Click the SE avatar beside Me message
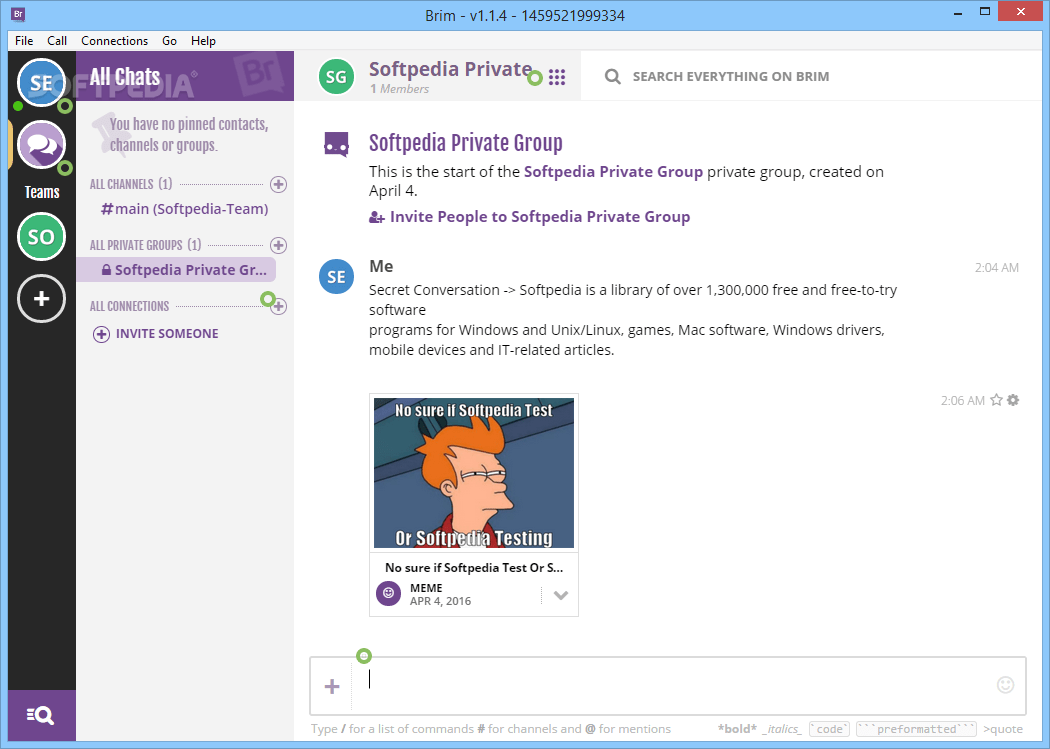 336,276
